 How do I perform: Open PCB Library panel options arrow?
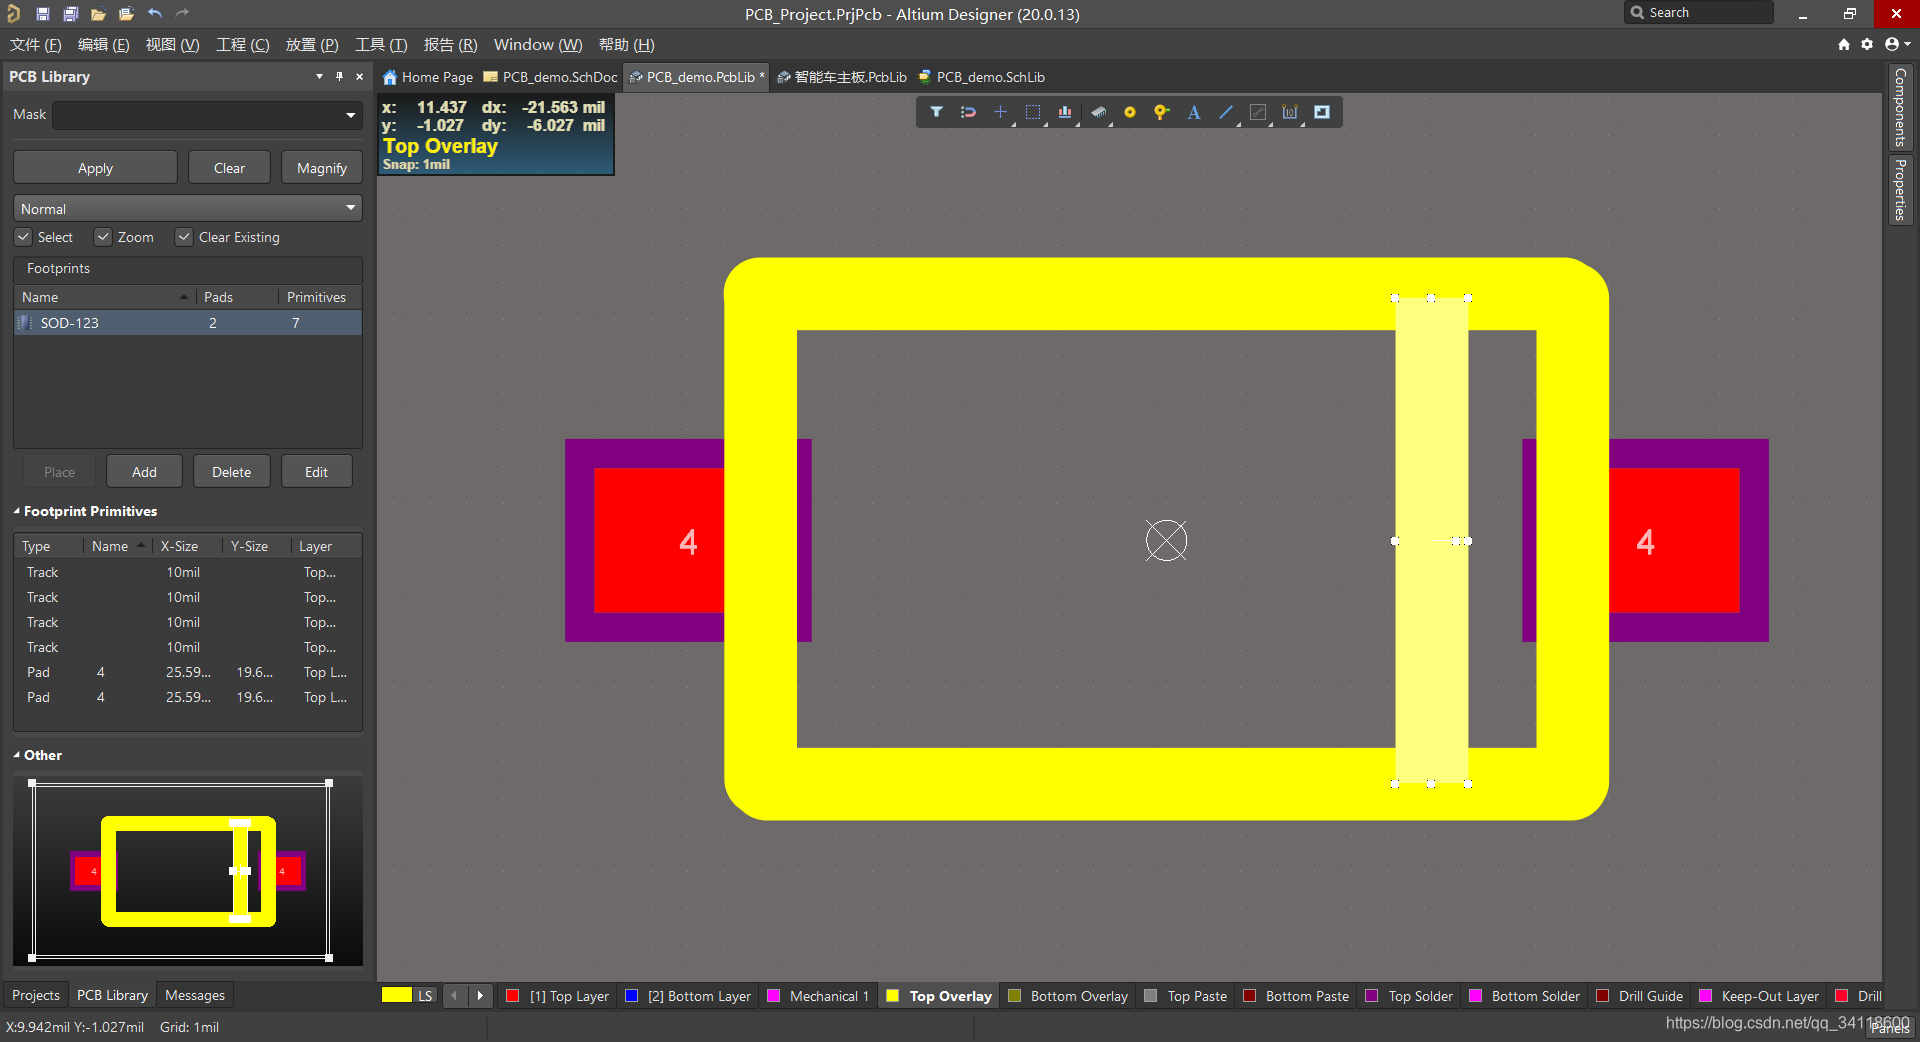319,76
